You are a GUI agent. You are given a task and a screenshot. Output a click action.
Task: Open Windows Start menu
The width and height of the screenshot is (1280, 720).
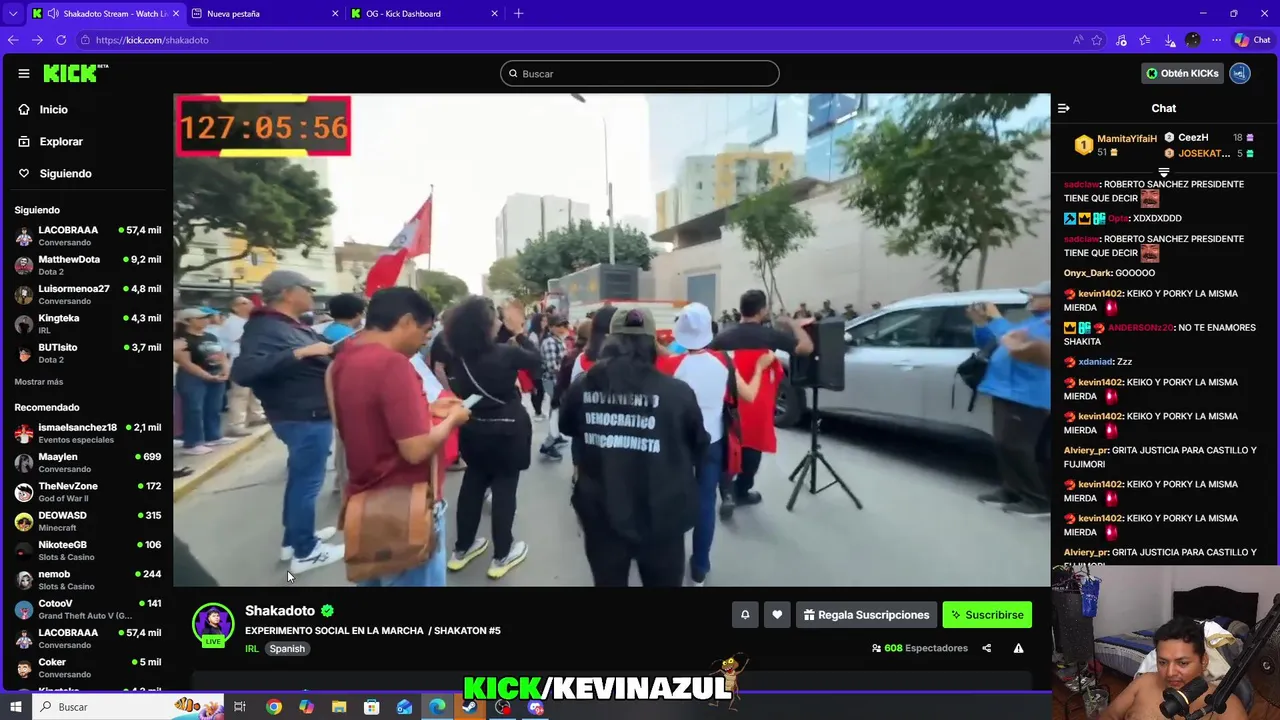[x=15, y=707]
